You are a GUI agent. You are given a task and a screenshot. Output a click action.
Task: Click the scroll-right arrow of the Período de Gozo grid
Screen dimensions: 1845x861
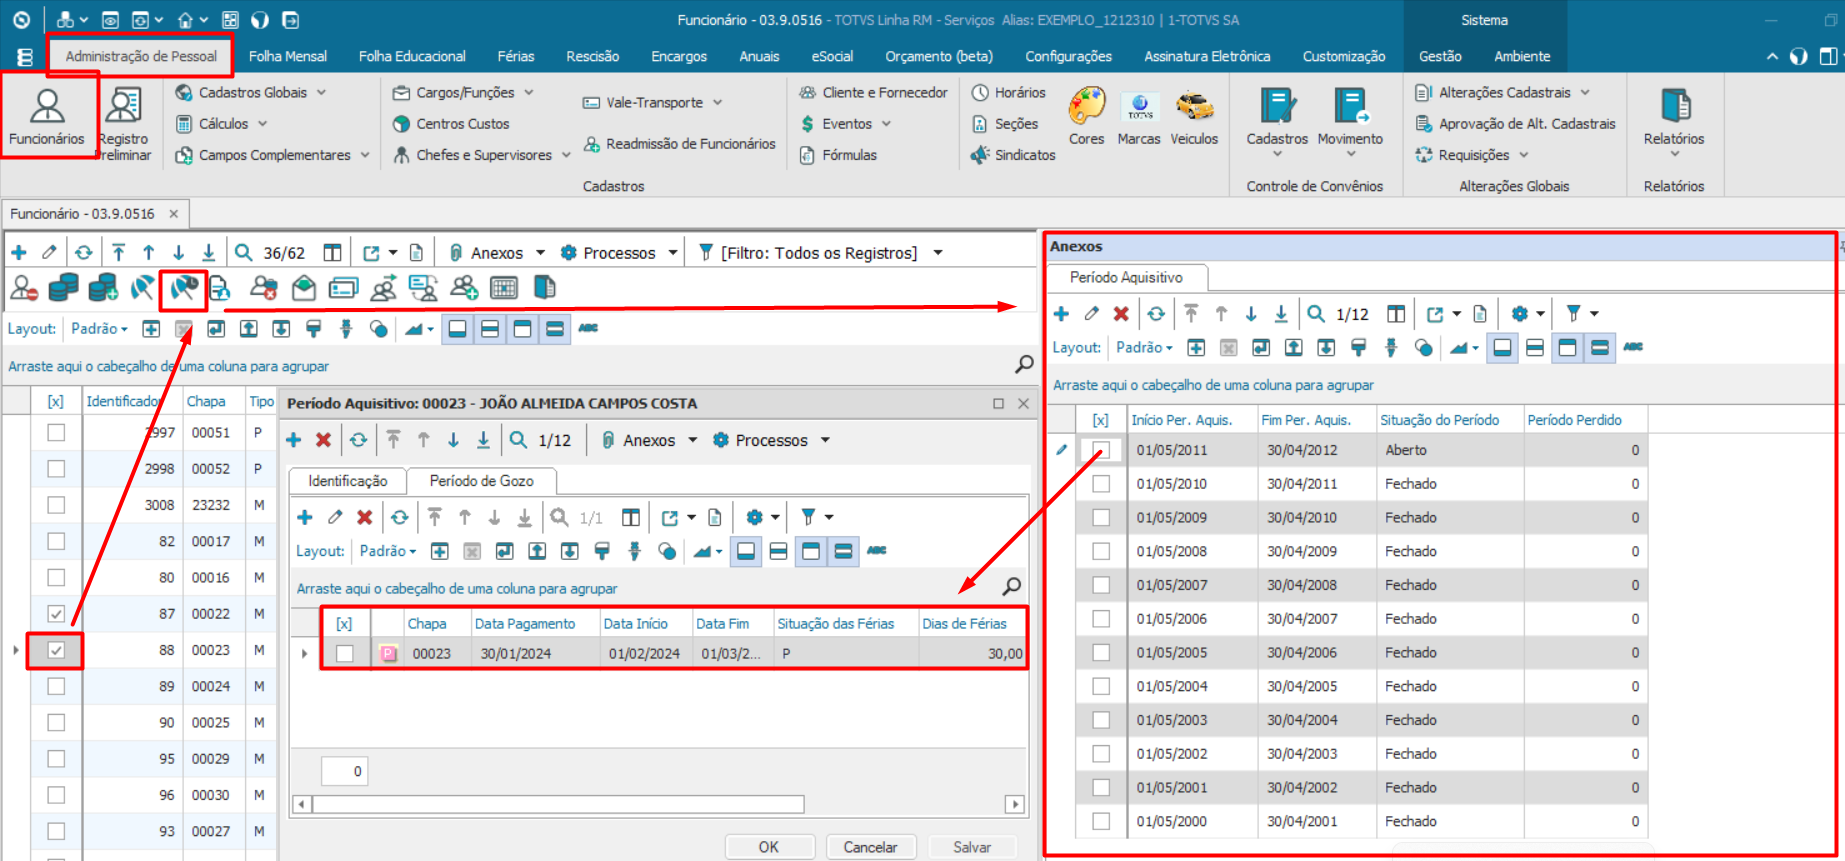1015,804
